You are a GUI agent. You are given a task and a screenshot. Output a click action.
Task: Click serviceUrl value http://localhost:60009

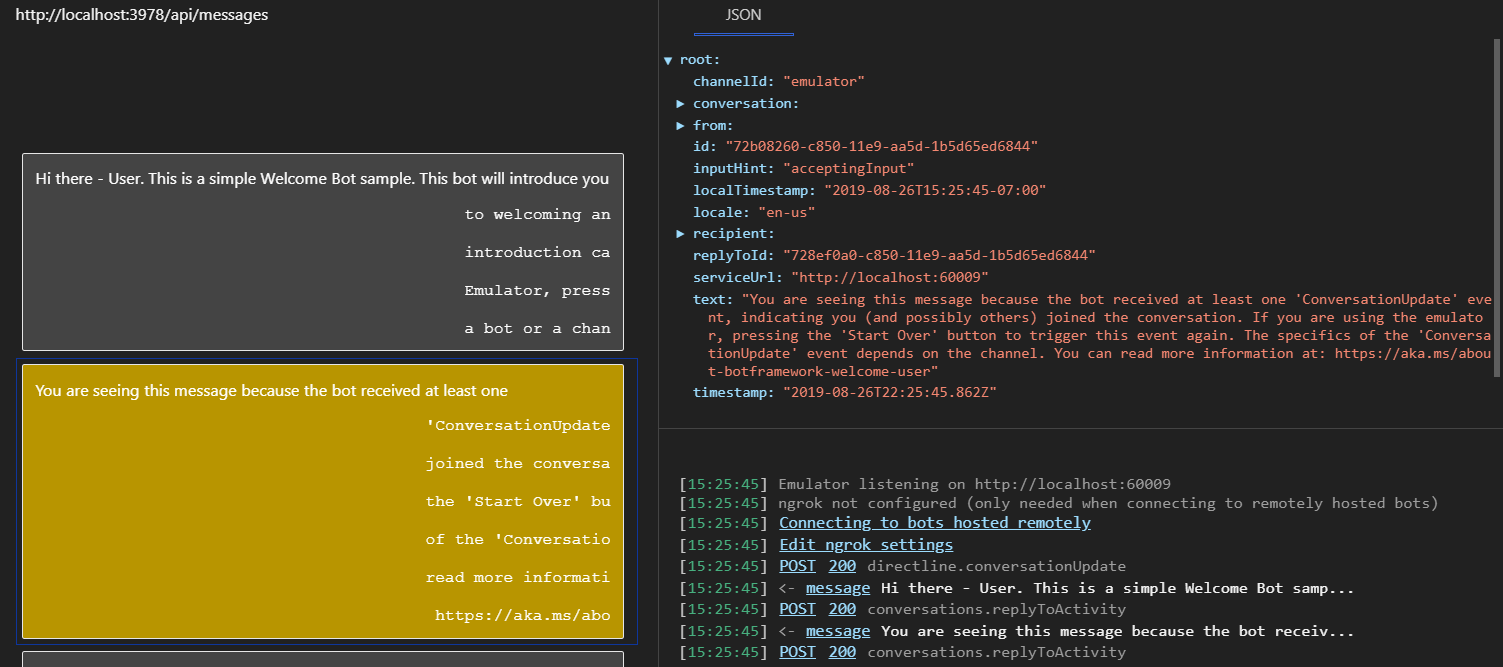click(x=890, y=277)
